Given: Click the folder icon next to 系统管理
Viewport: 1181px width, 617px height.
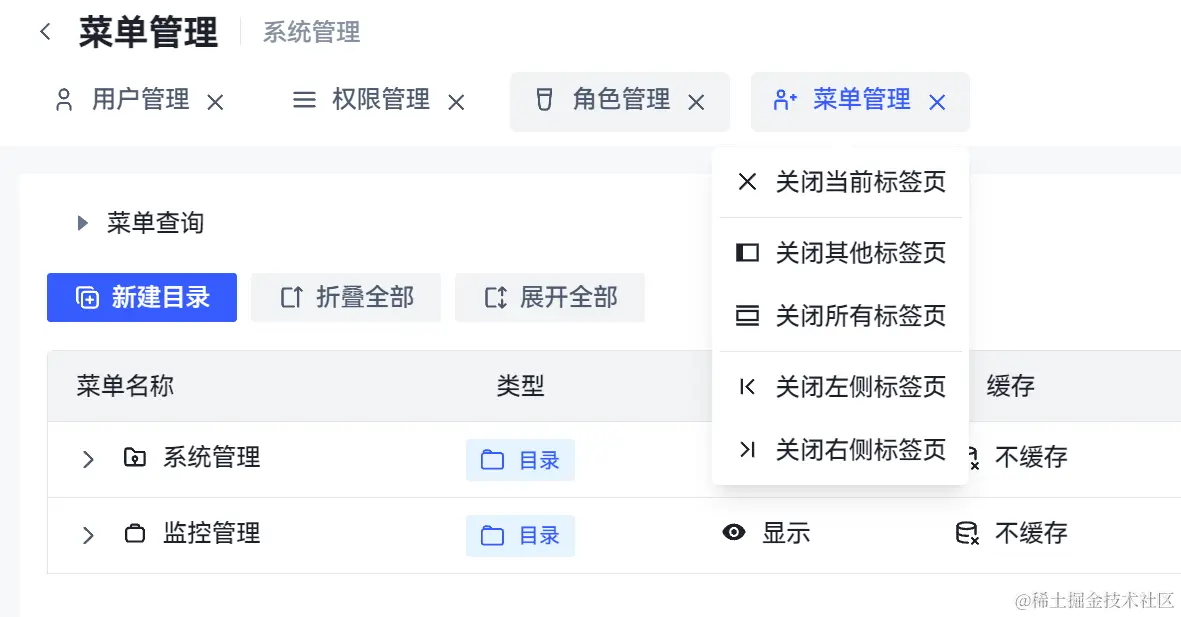Looking at the screenshot, I should (134, 458).
